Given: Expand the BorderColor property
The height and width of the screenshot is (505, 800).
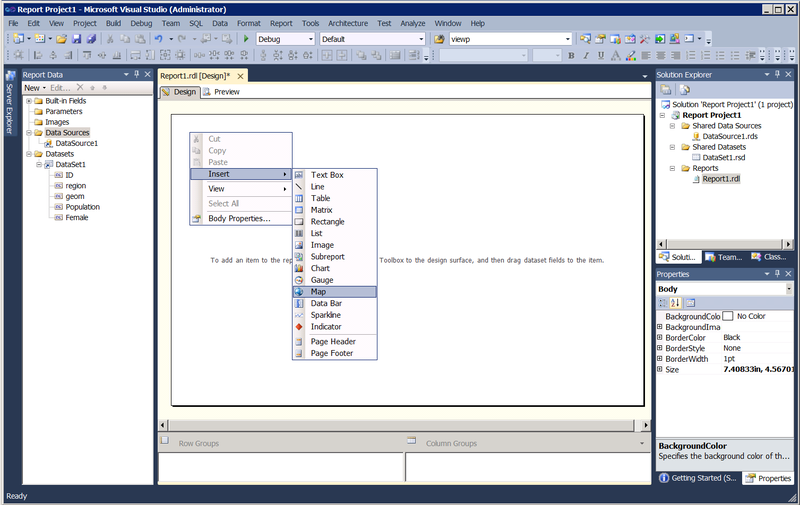Looking at the screenshot, I should coord(660,338).
